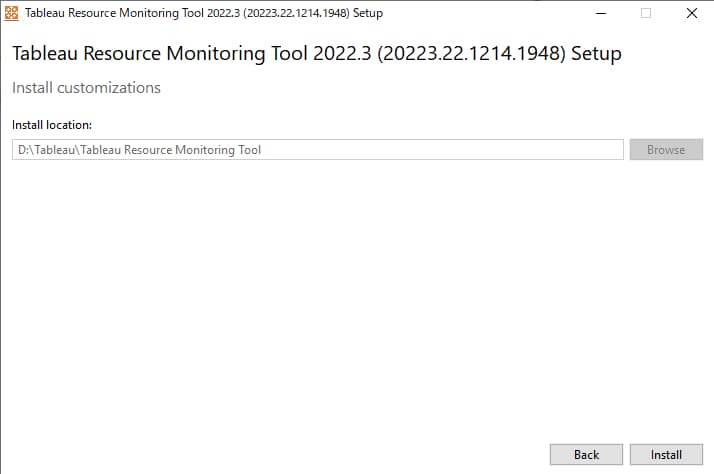Click the "Install customizations" subtitle text

pyautogui.click(x=86, y=87)
